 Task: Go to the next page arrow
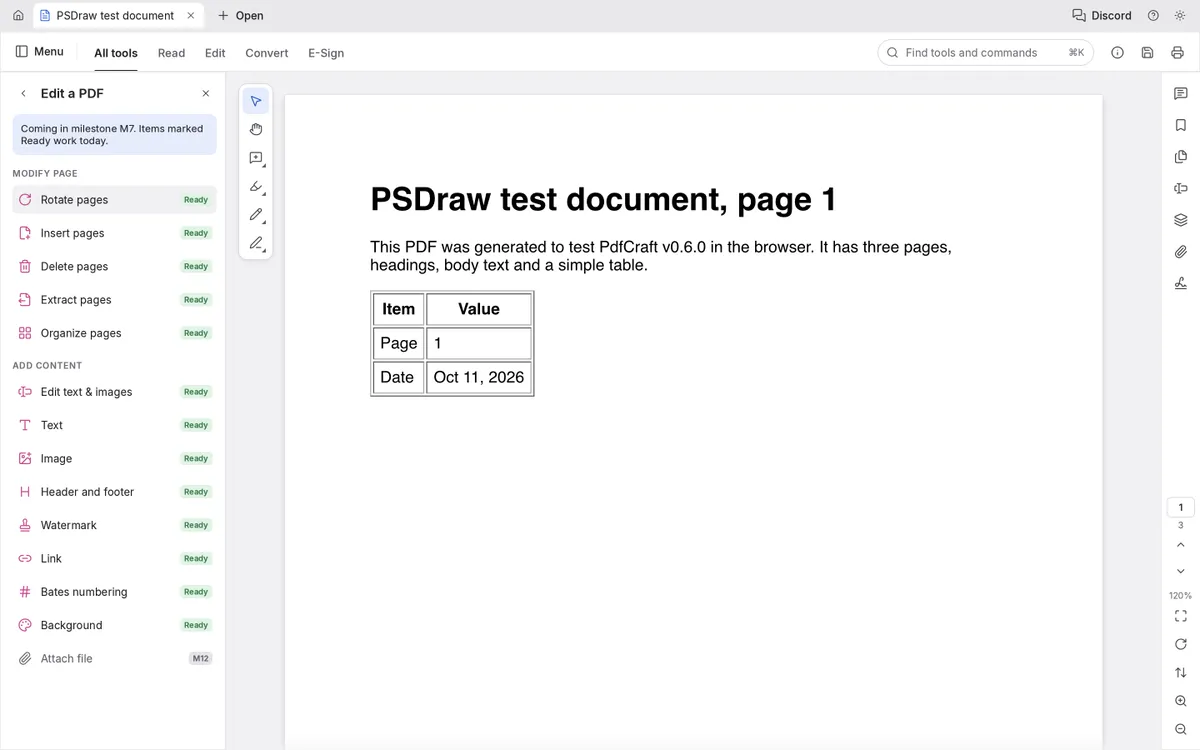pos(1181,571)
